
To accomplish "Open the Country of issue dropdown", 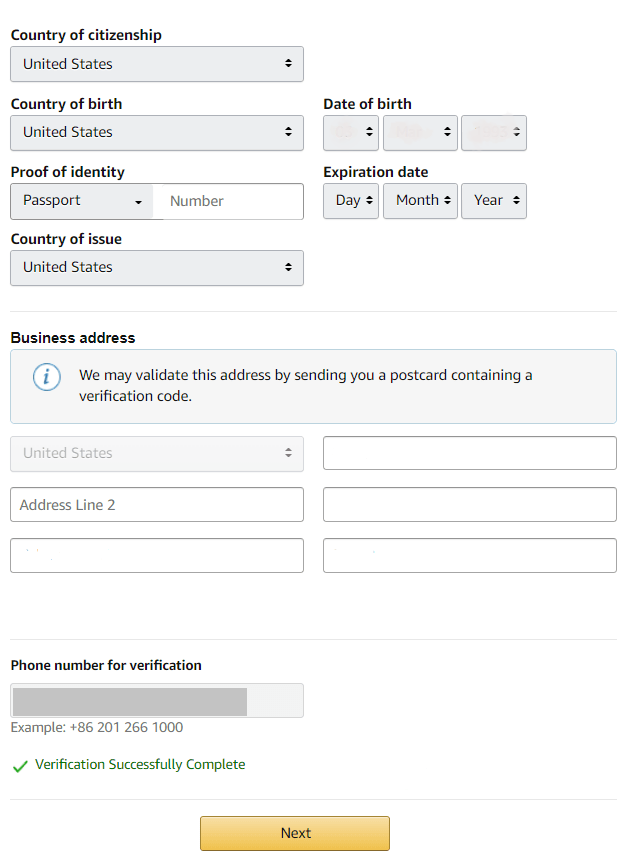I will pyautogui.click(x=156, y=267).
